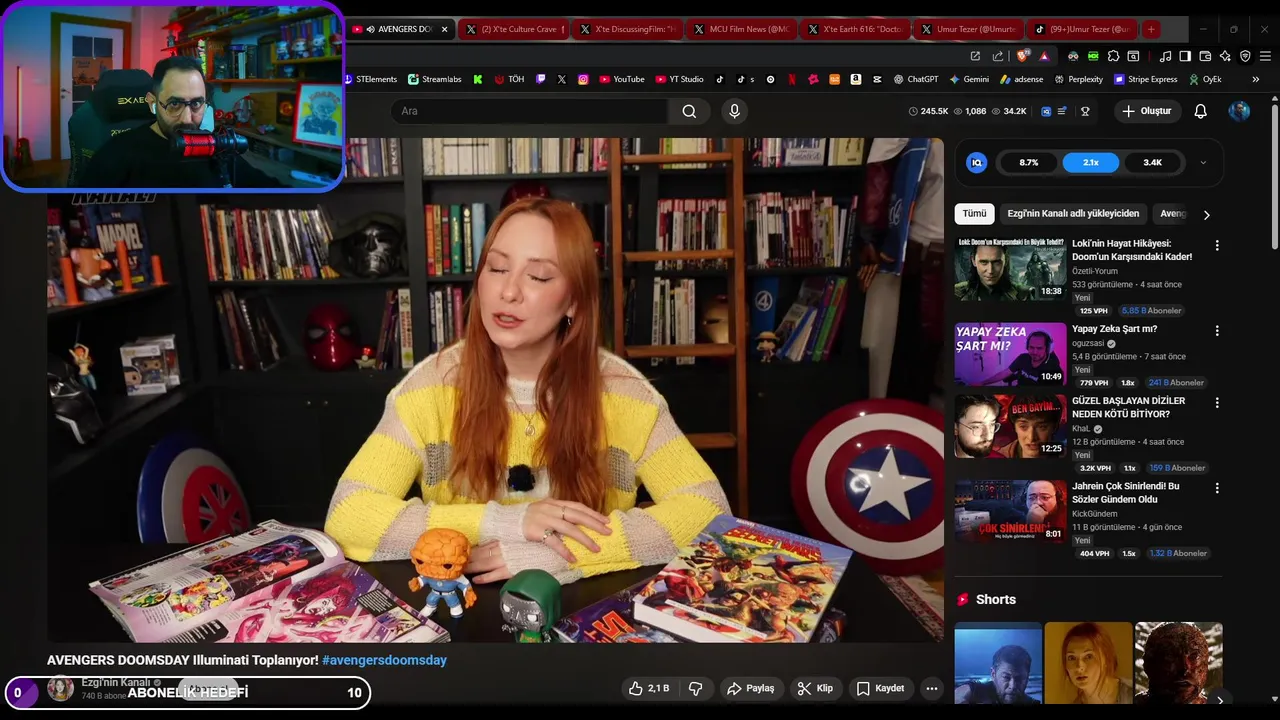Open the three-dot menu for Jahrein Çok Sinirlendi
The width and height of the screenshot is (1280, 720).
click(1217, 488)
